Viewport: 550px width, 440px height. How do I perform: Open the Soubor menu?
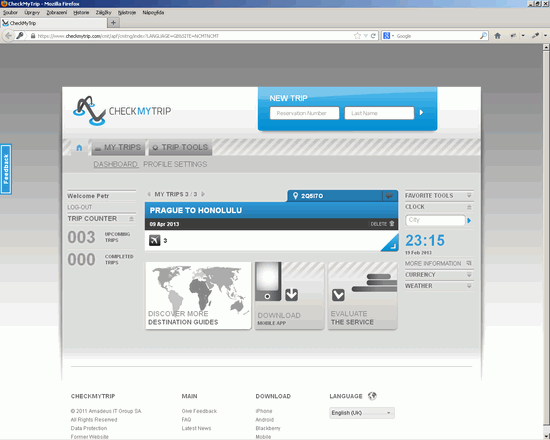(10, 13)
